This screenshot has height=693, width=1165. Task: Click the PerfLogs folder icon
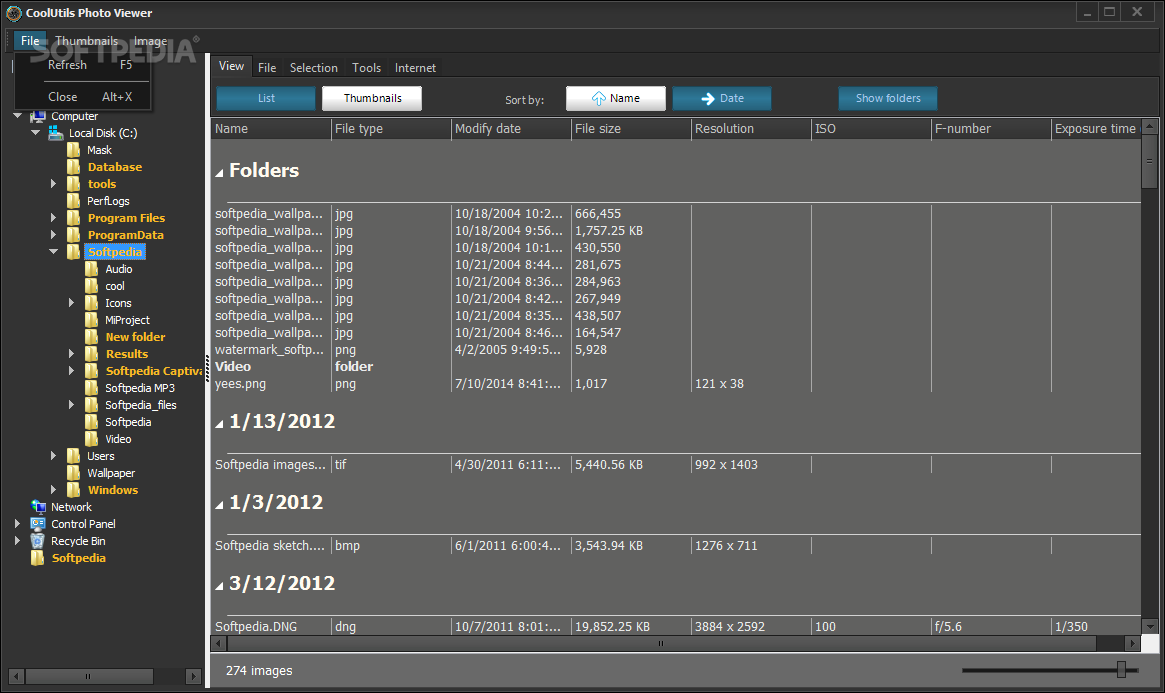(x=74, y=201)
